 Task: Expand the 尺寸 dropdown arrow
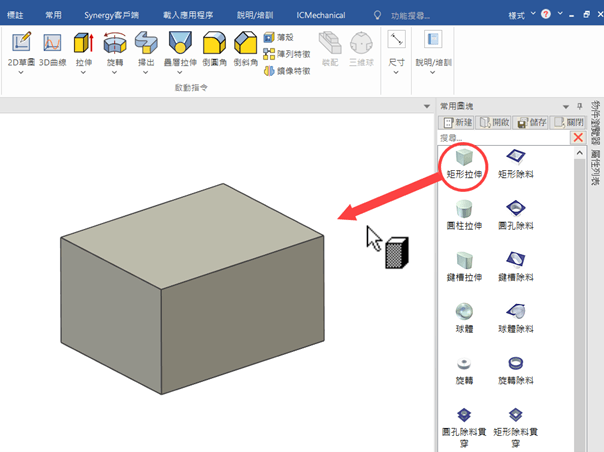pyautogui.click(x=396, y=72)
